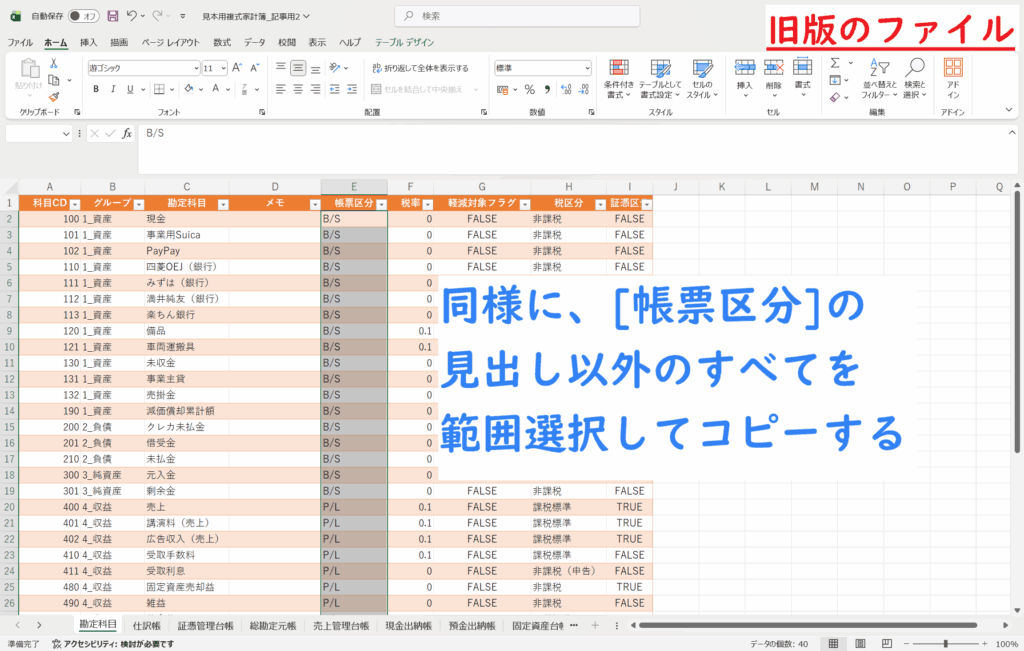Click the Save icon in title bar

[112, 16]
